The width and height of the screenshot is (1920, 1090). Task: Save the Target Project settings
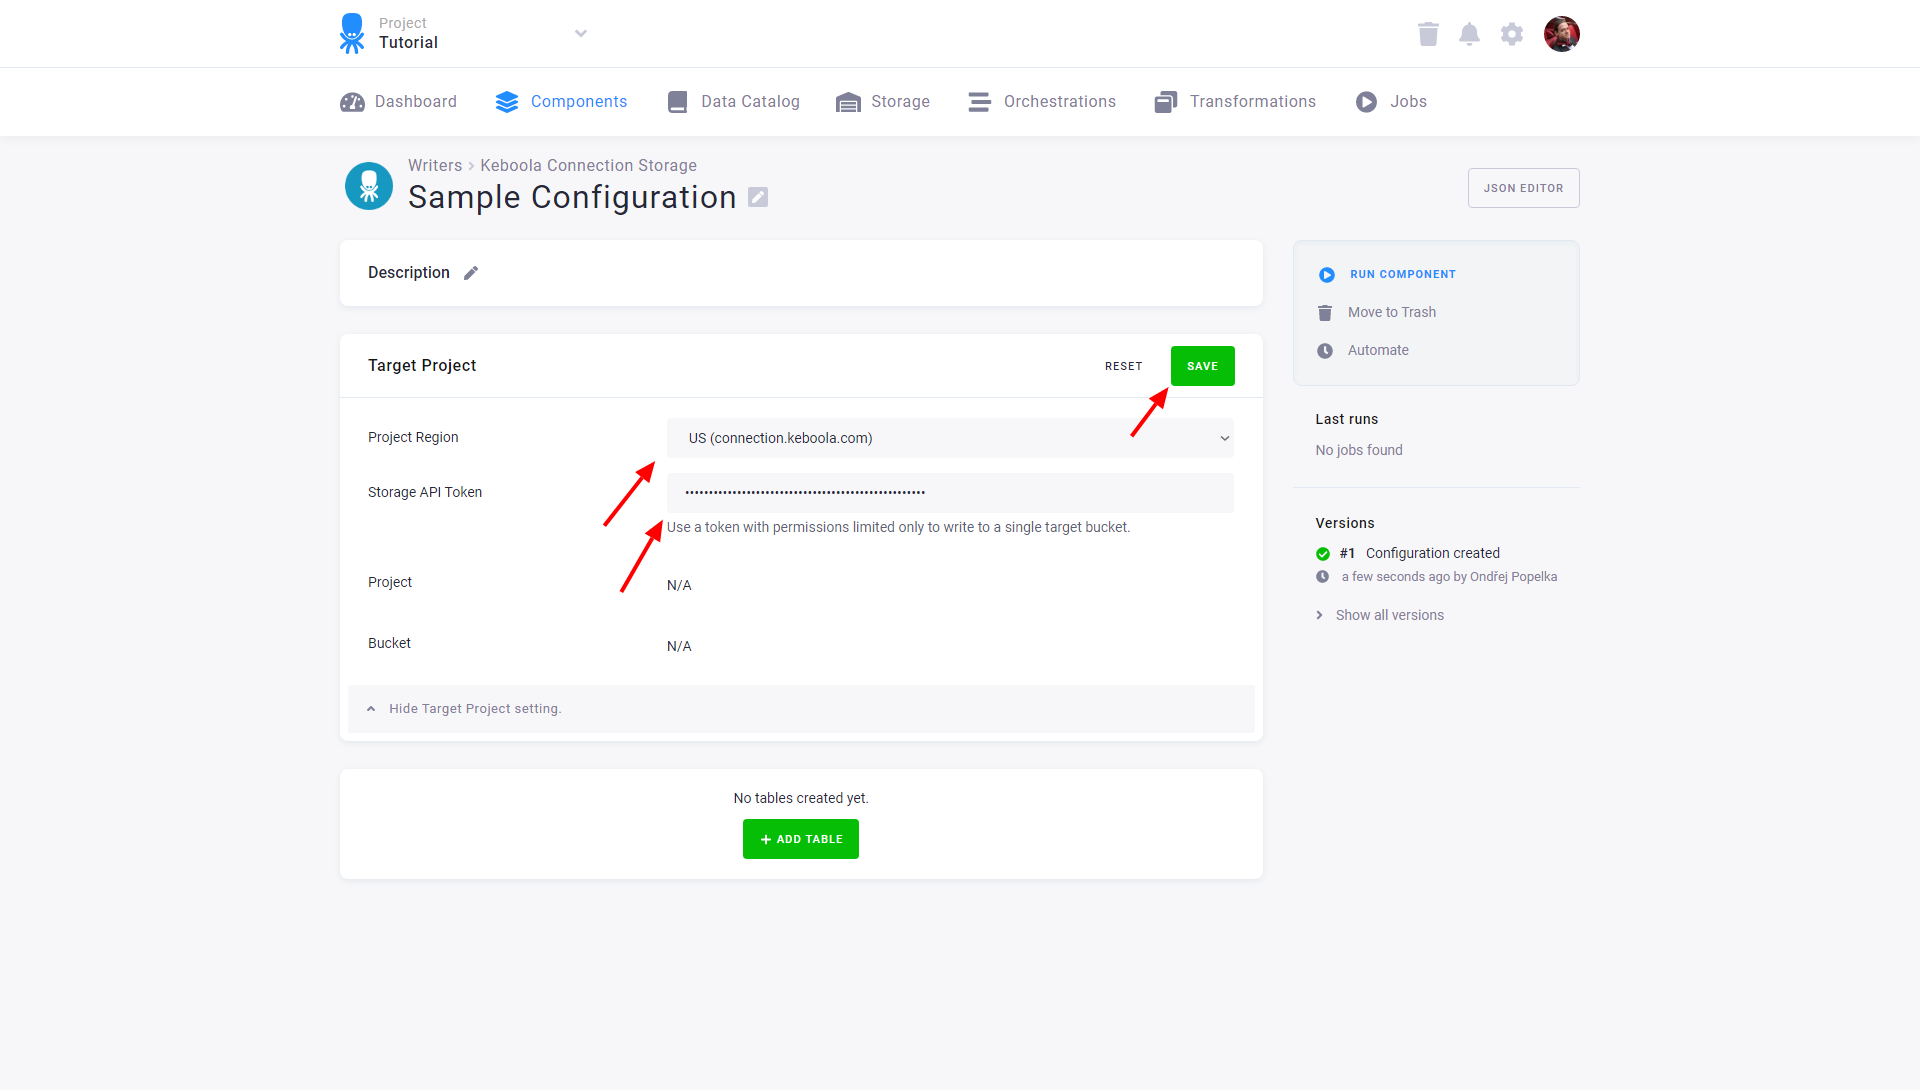pos(1202,366)
